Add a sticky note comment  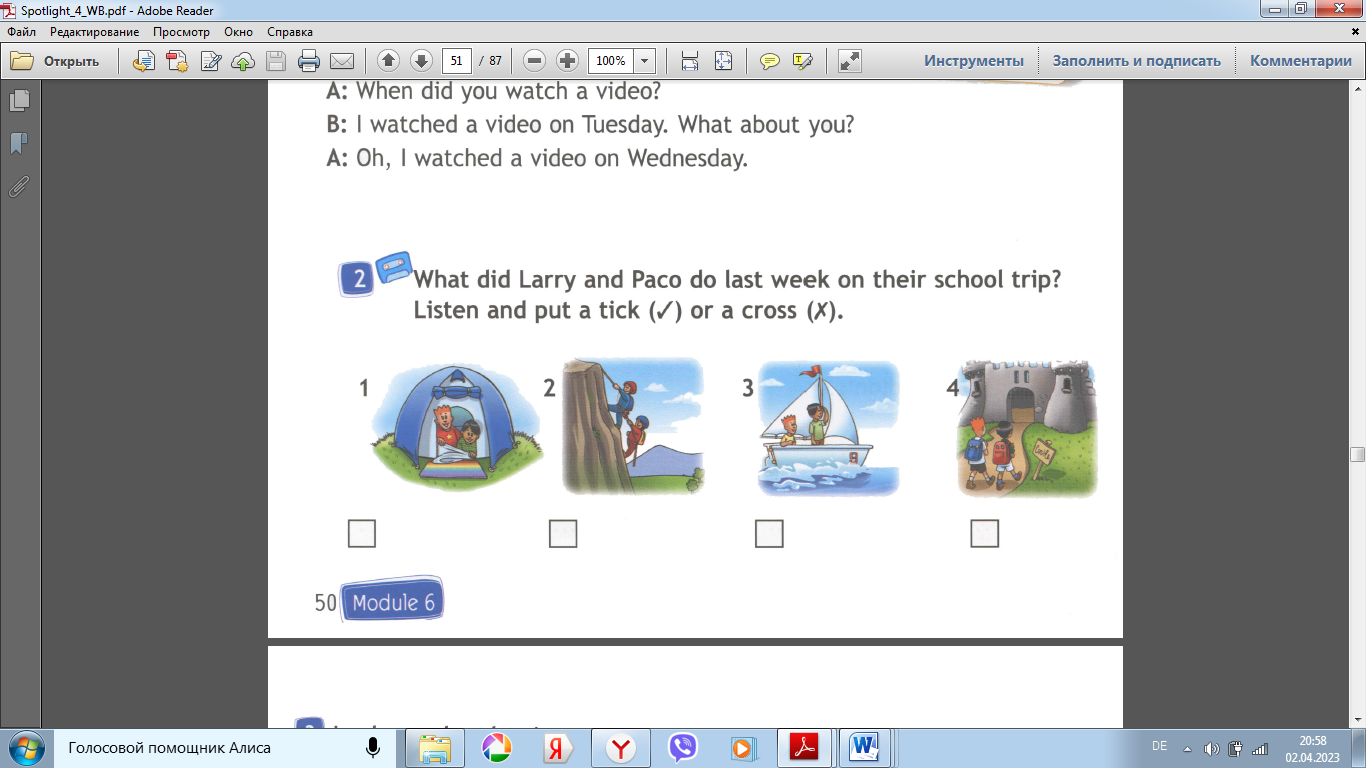[769, 61]
